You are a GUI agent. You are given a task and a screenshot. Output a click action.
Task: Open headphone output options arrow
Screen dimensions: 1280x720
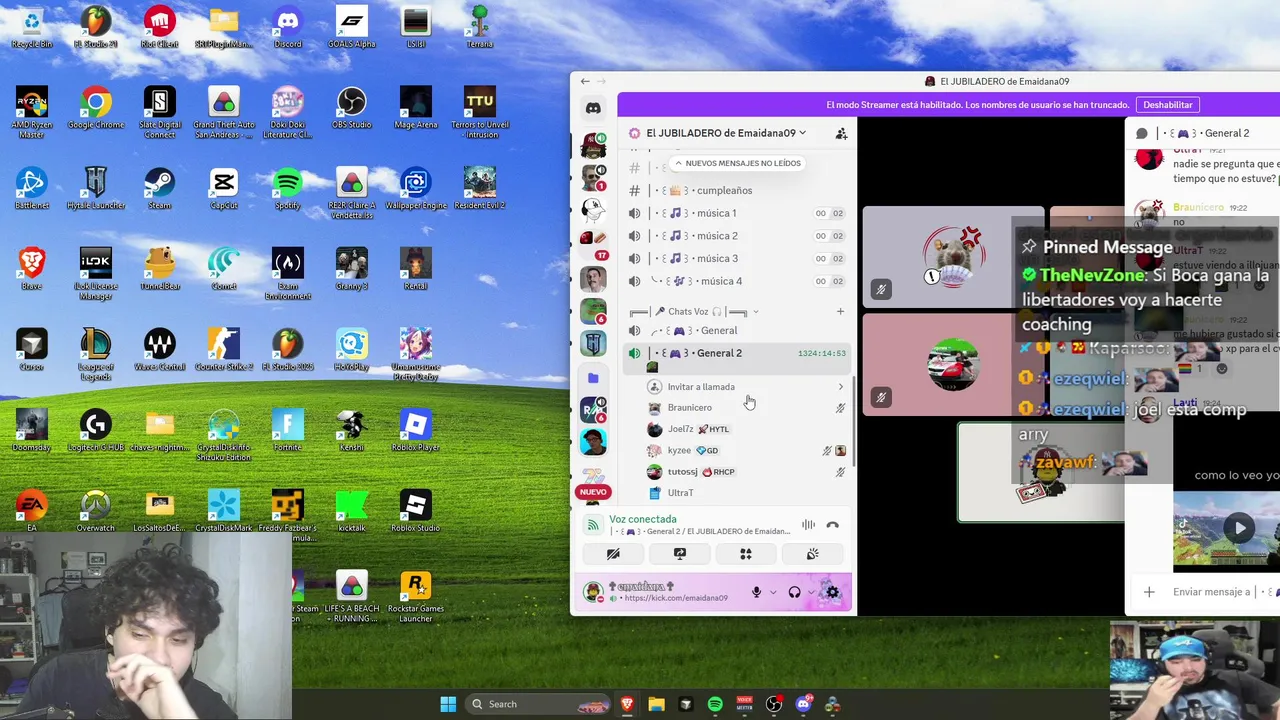(x=810, y=592)
